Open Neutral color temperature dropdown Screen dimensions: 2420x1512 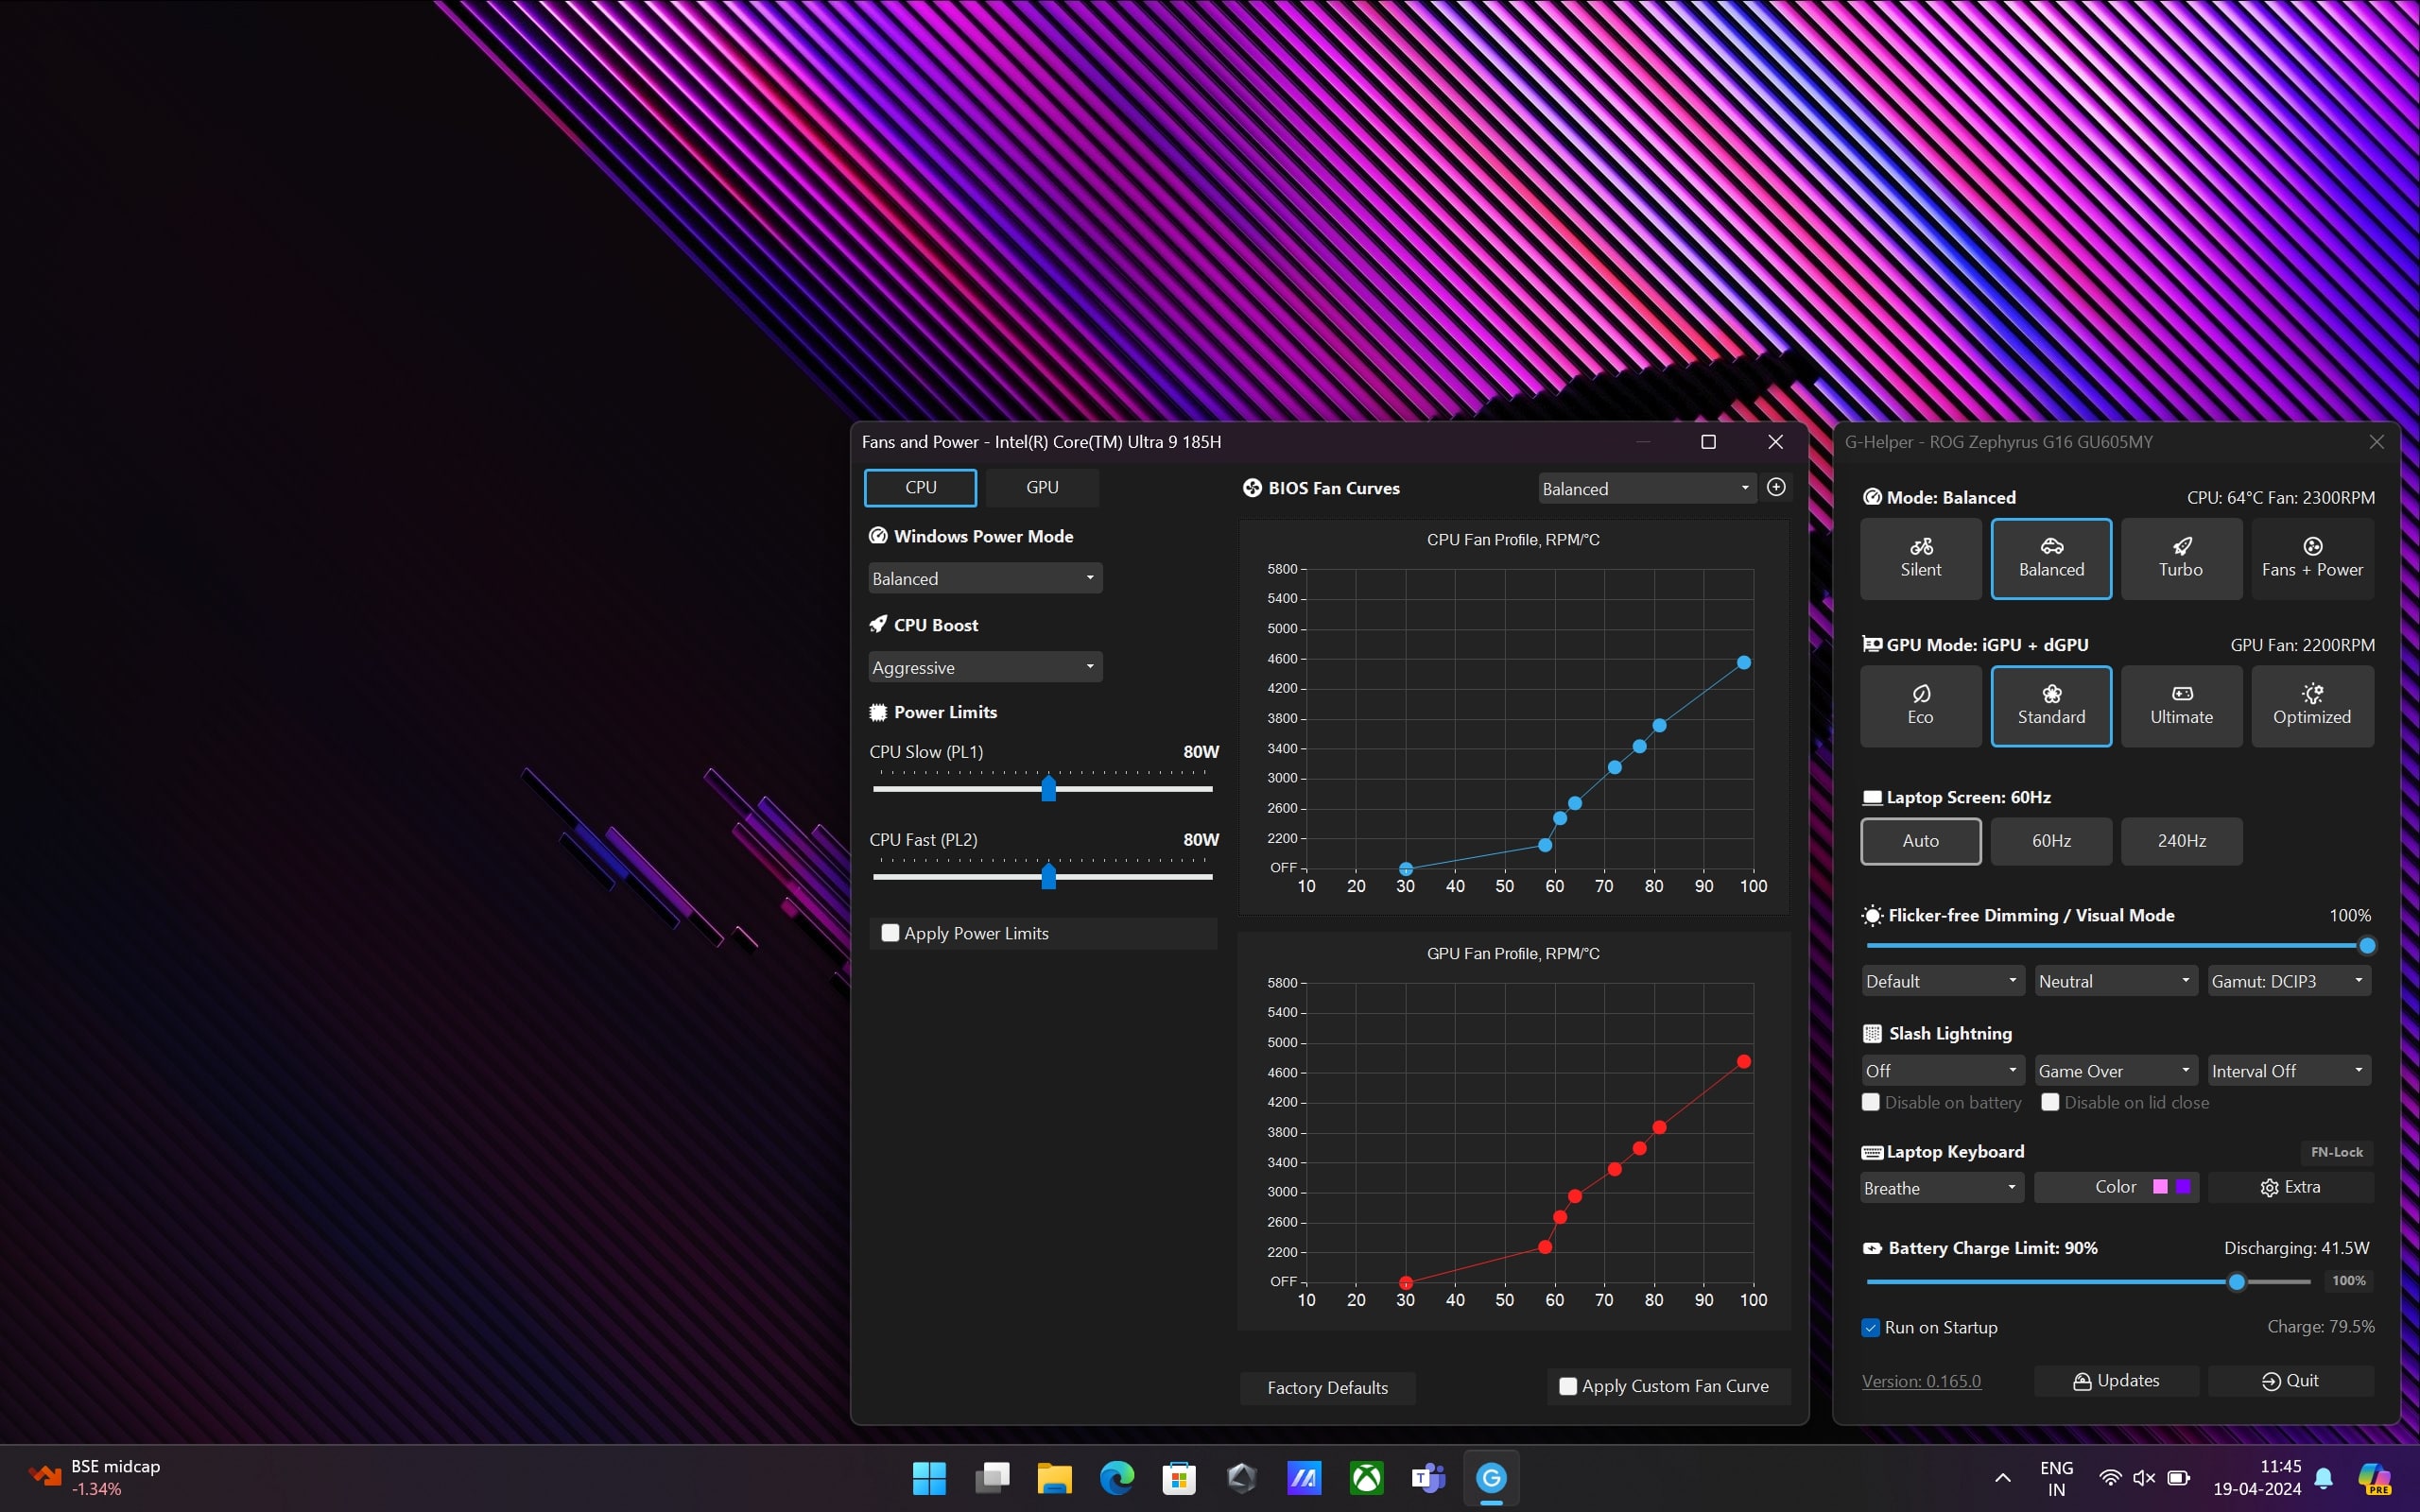(x=2116, y=981)
